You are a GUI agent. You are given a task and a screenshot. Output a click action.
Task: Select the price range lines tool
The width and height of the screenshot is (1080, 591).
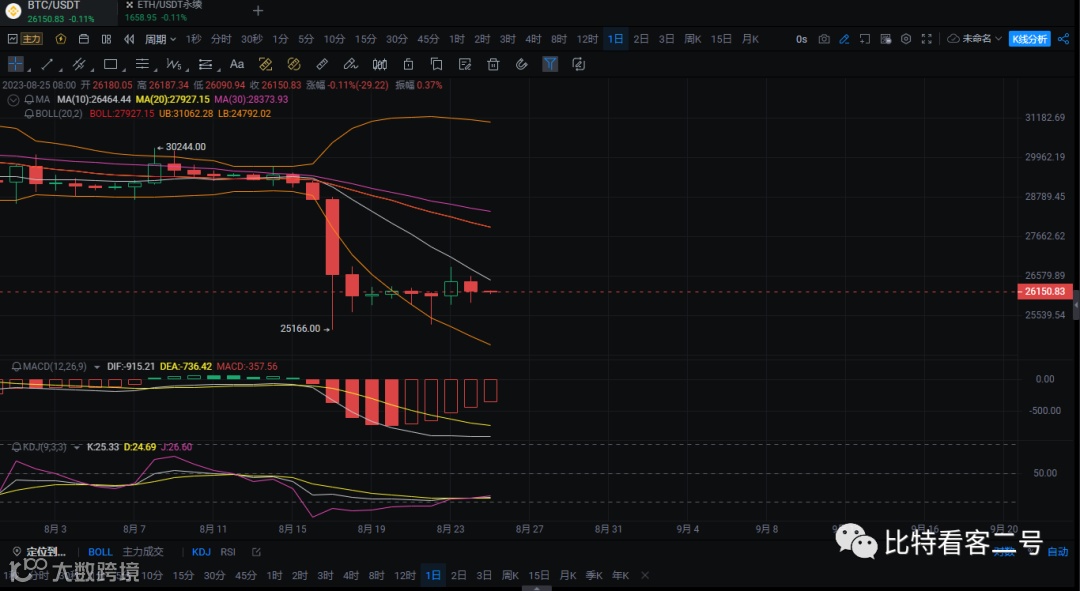[205, 65]
